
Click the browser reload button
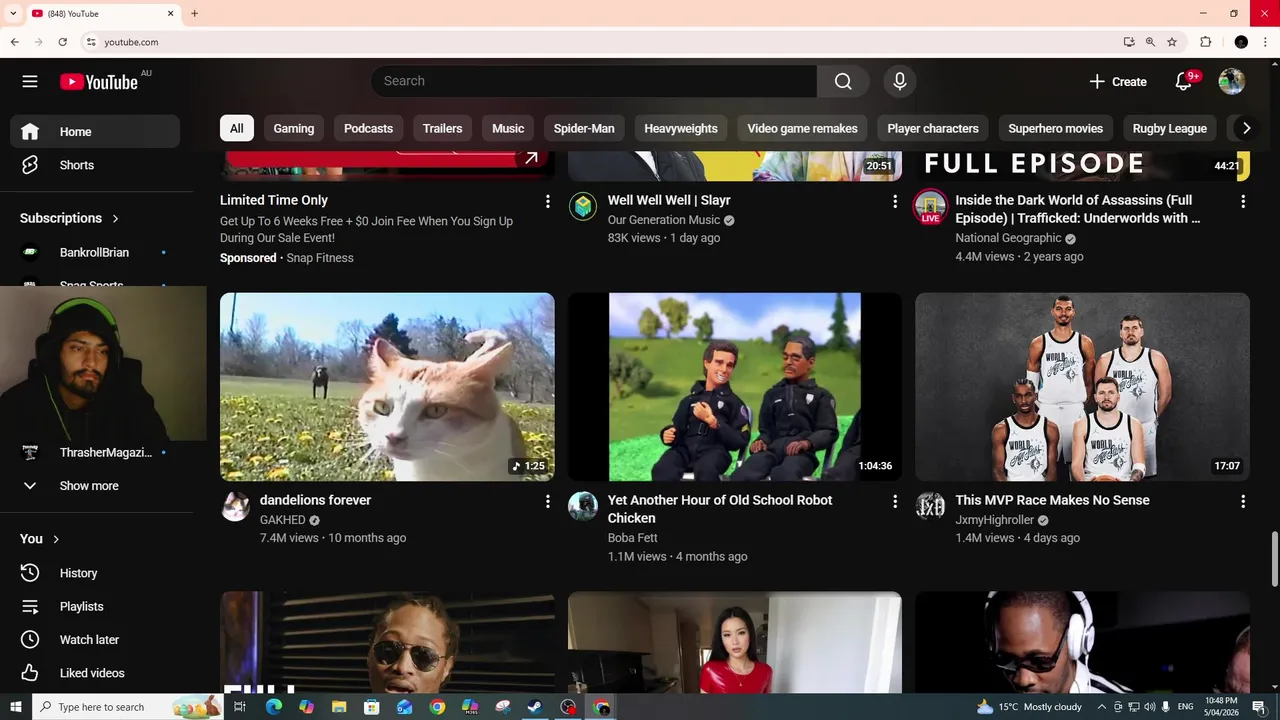pyautogui.click(x=62, y=42)
